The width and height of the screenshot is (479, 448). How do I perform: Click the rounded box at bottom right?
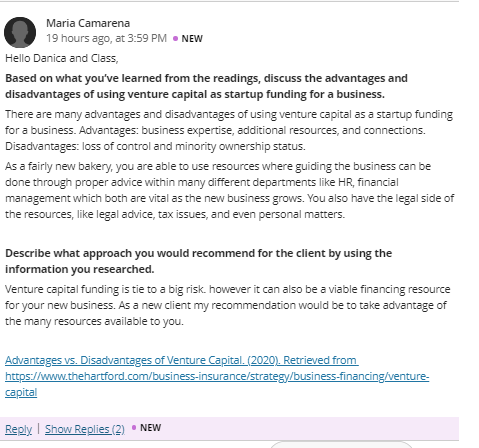pyautogui.click(x=341, y=444)
